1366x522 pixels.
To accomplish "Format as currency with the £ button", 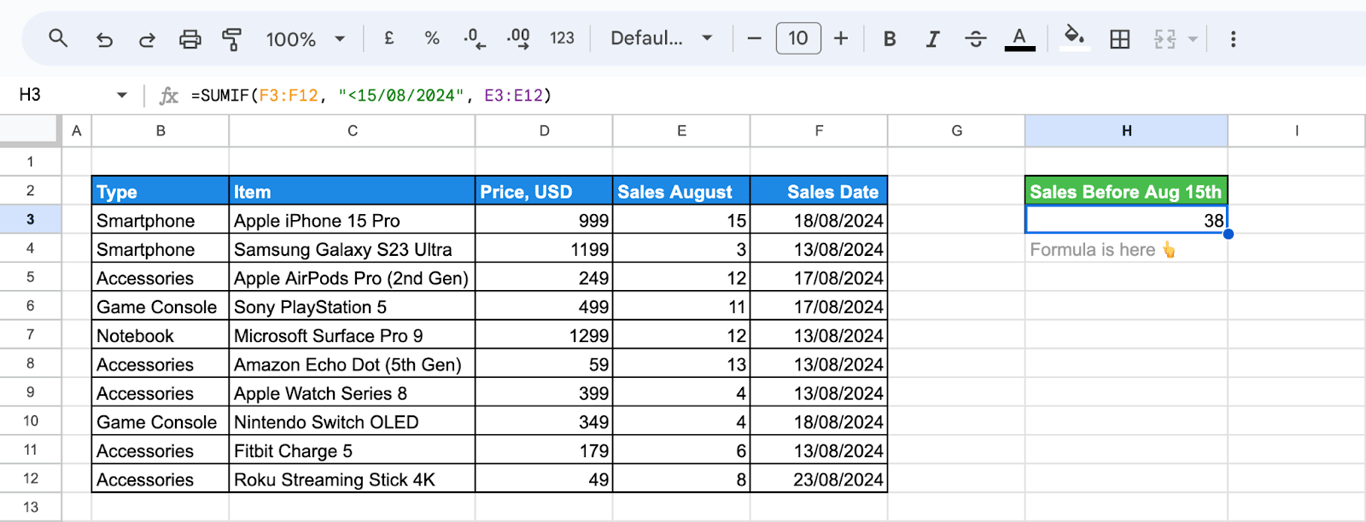I will click(x=388, y=38).
